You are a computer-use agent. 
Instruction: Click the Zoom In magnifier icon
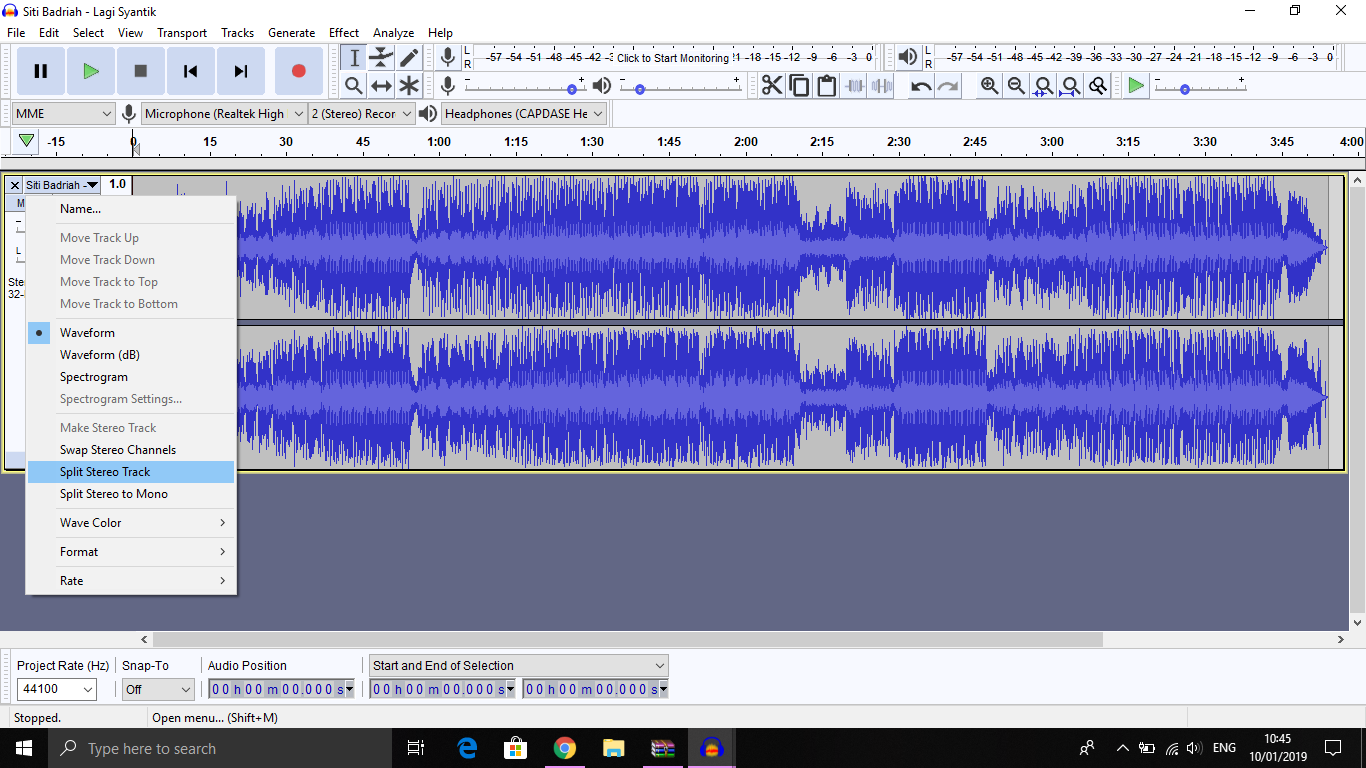coord(989,86)
